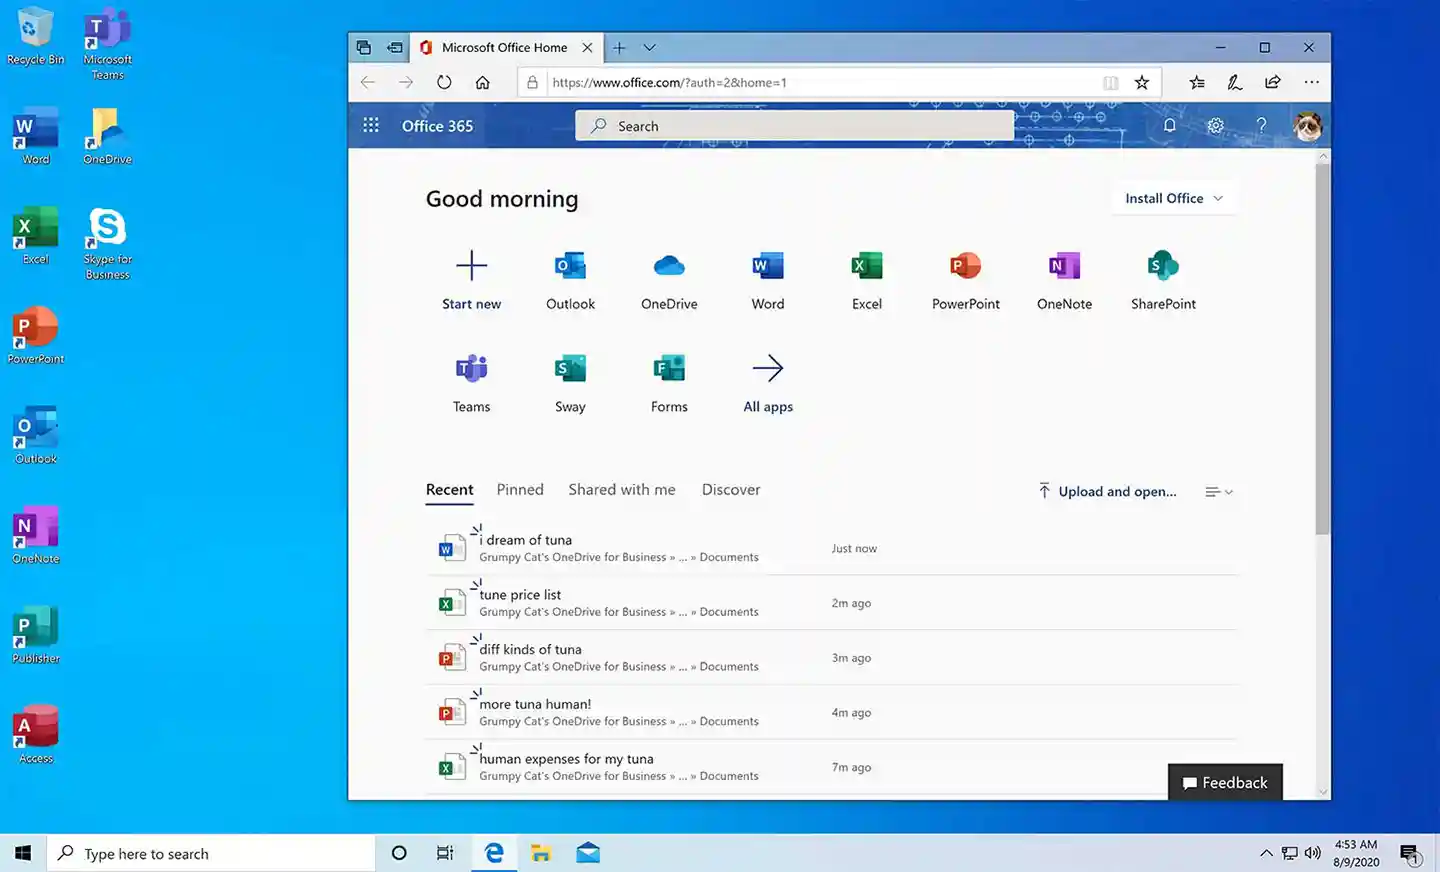Open Office 365 settings gear

click(1215, 126)
